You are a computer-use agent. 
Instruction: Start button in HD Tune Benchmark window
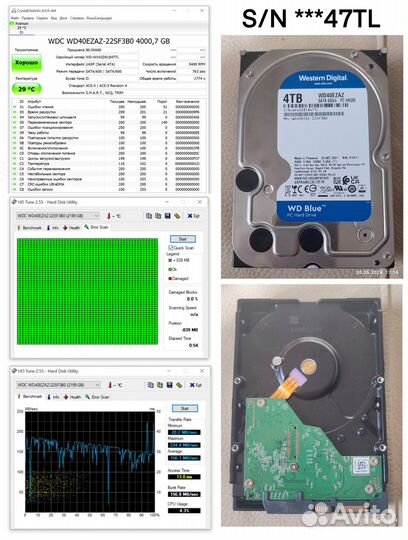[185, 408]
